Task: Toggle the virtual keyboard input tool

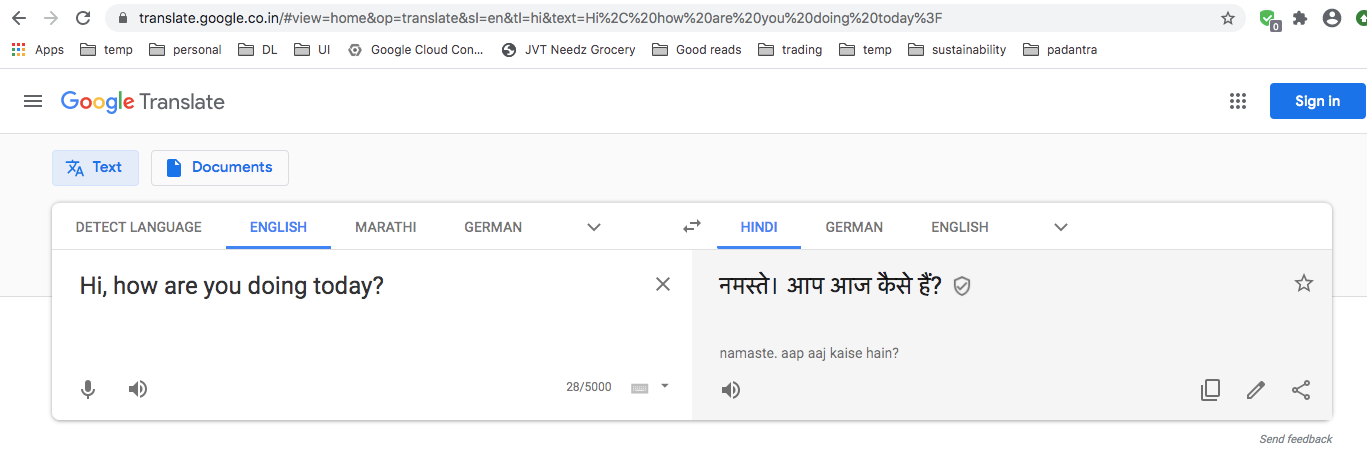Action: tap(640, 388)
